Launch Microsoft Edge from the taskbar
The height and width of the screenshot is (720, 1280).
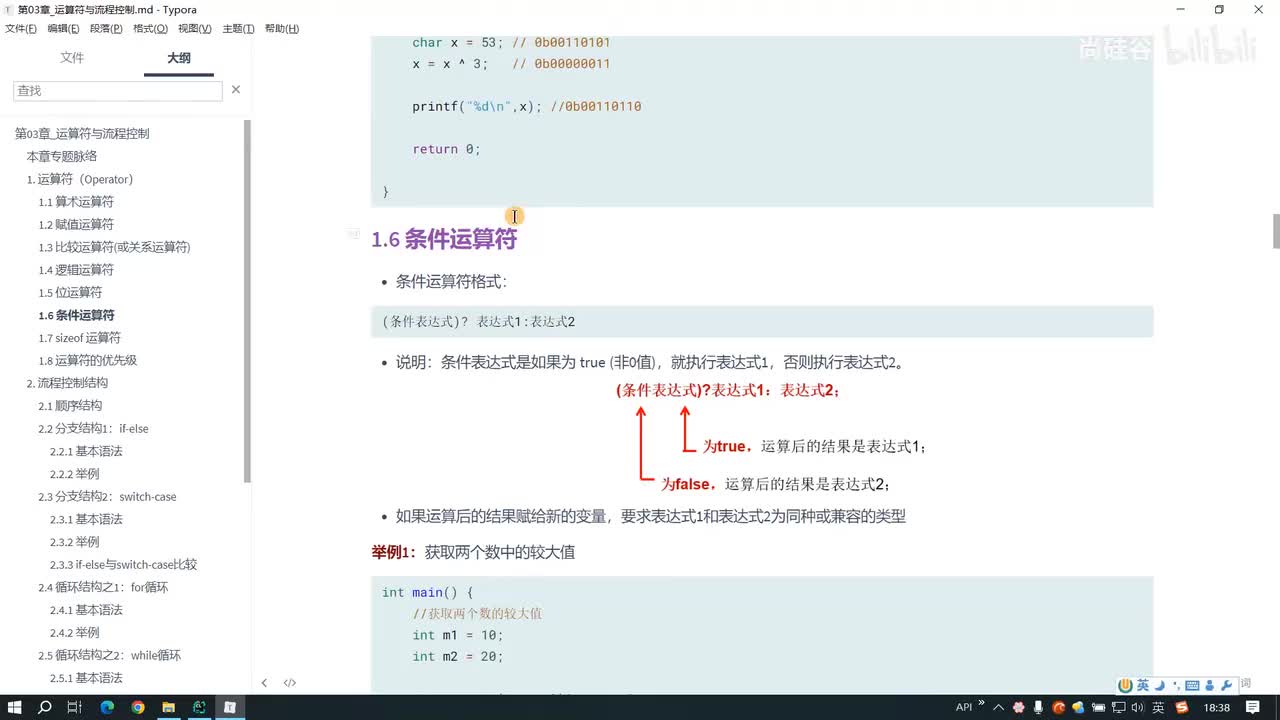(x=107, y=707)
